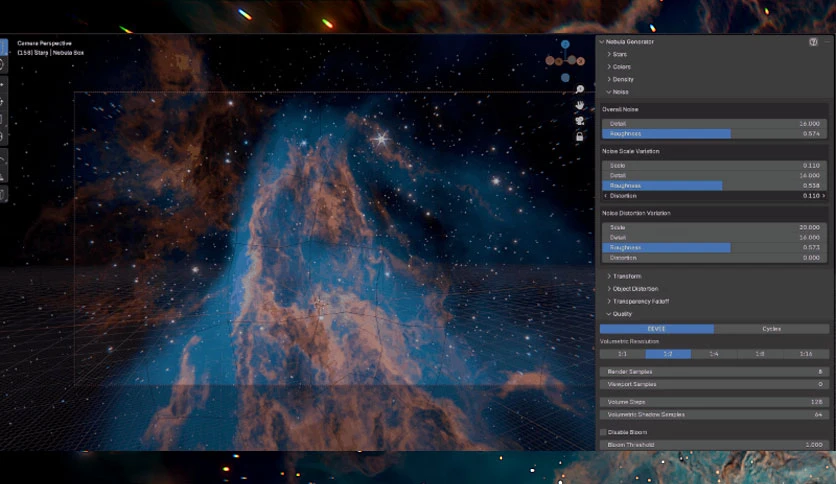This screenshot has height=484, width=836.
Task: Click the Volumetric Shadow Samples field
Action: tap(714, 414)
